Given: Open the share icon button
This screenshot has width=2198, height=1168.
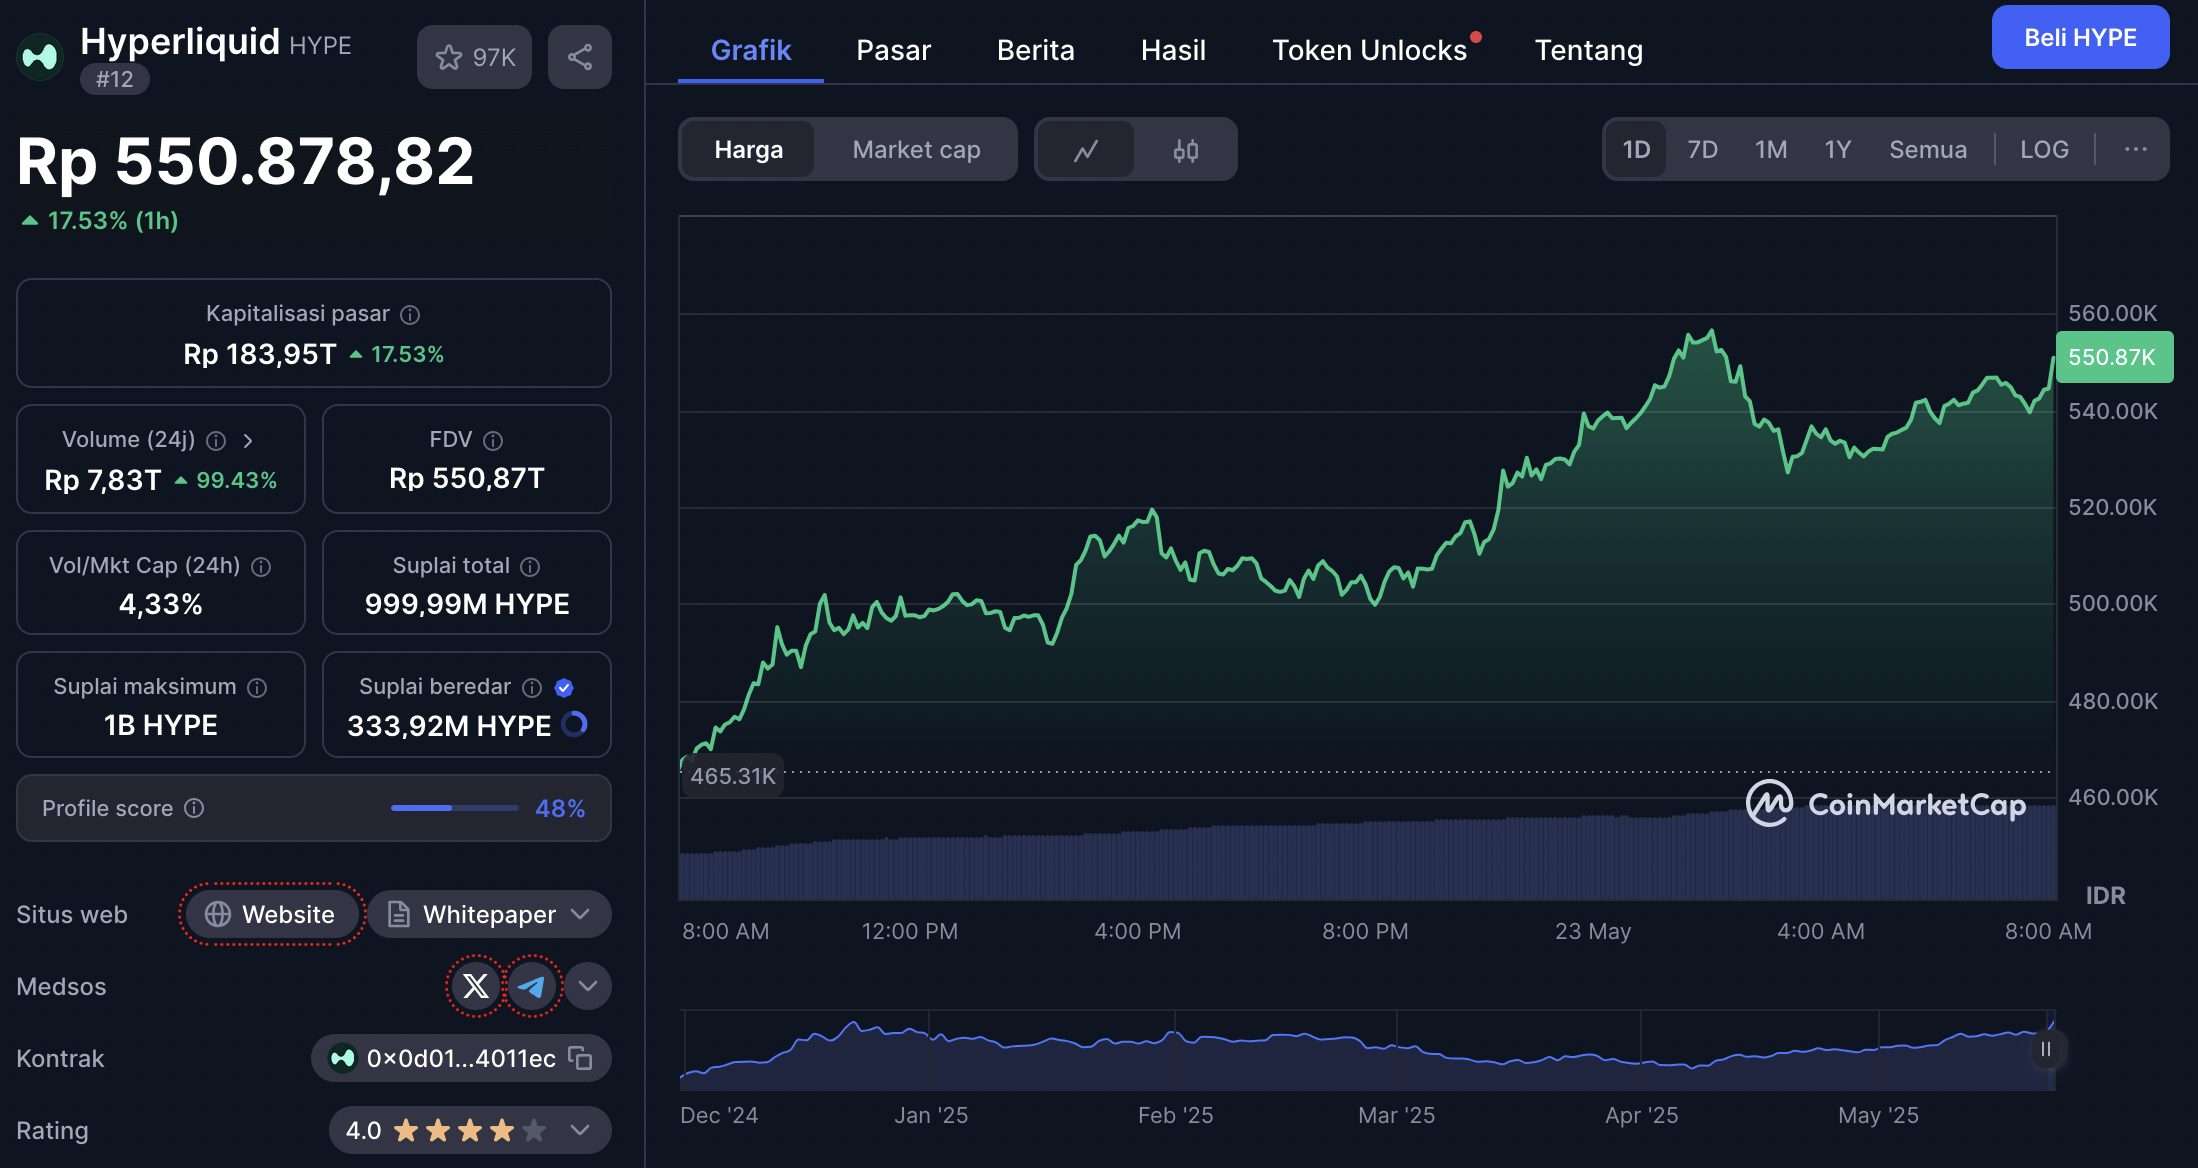Looking at the screenshot, I should (580, 57).
